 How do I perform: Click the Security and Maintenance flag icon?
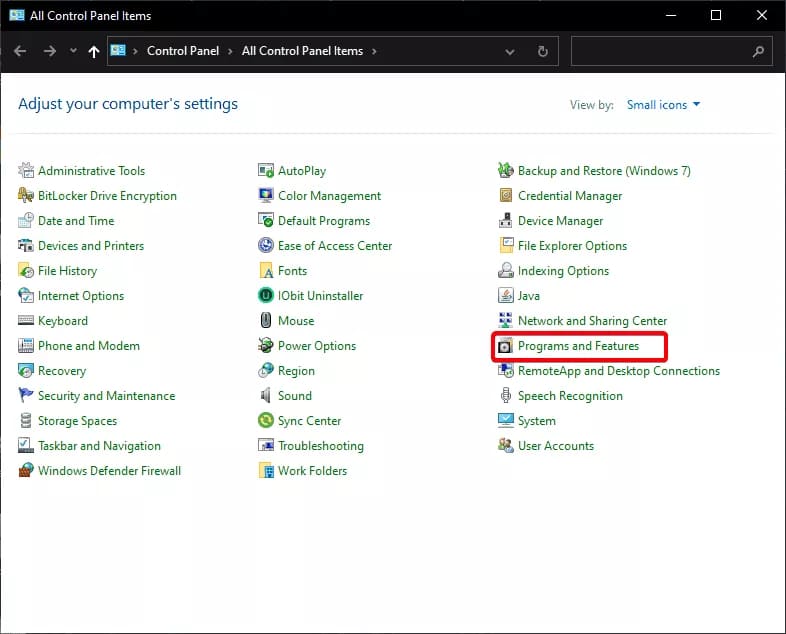click(26, 395)
